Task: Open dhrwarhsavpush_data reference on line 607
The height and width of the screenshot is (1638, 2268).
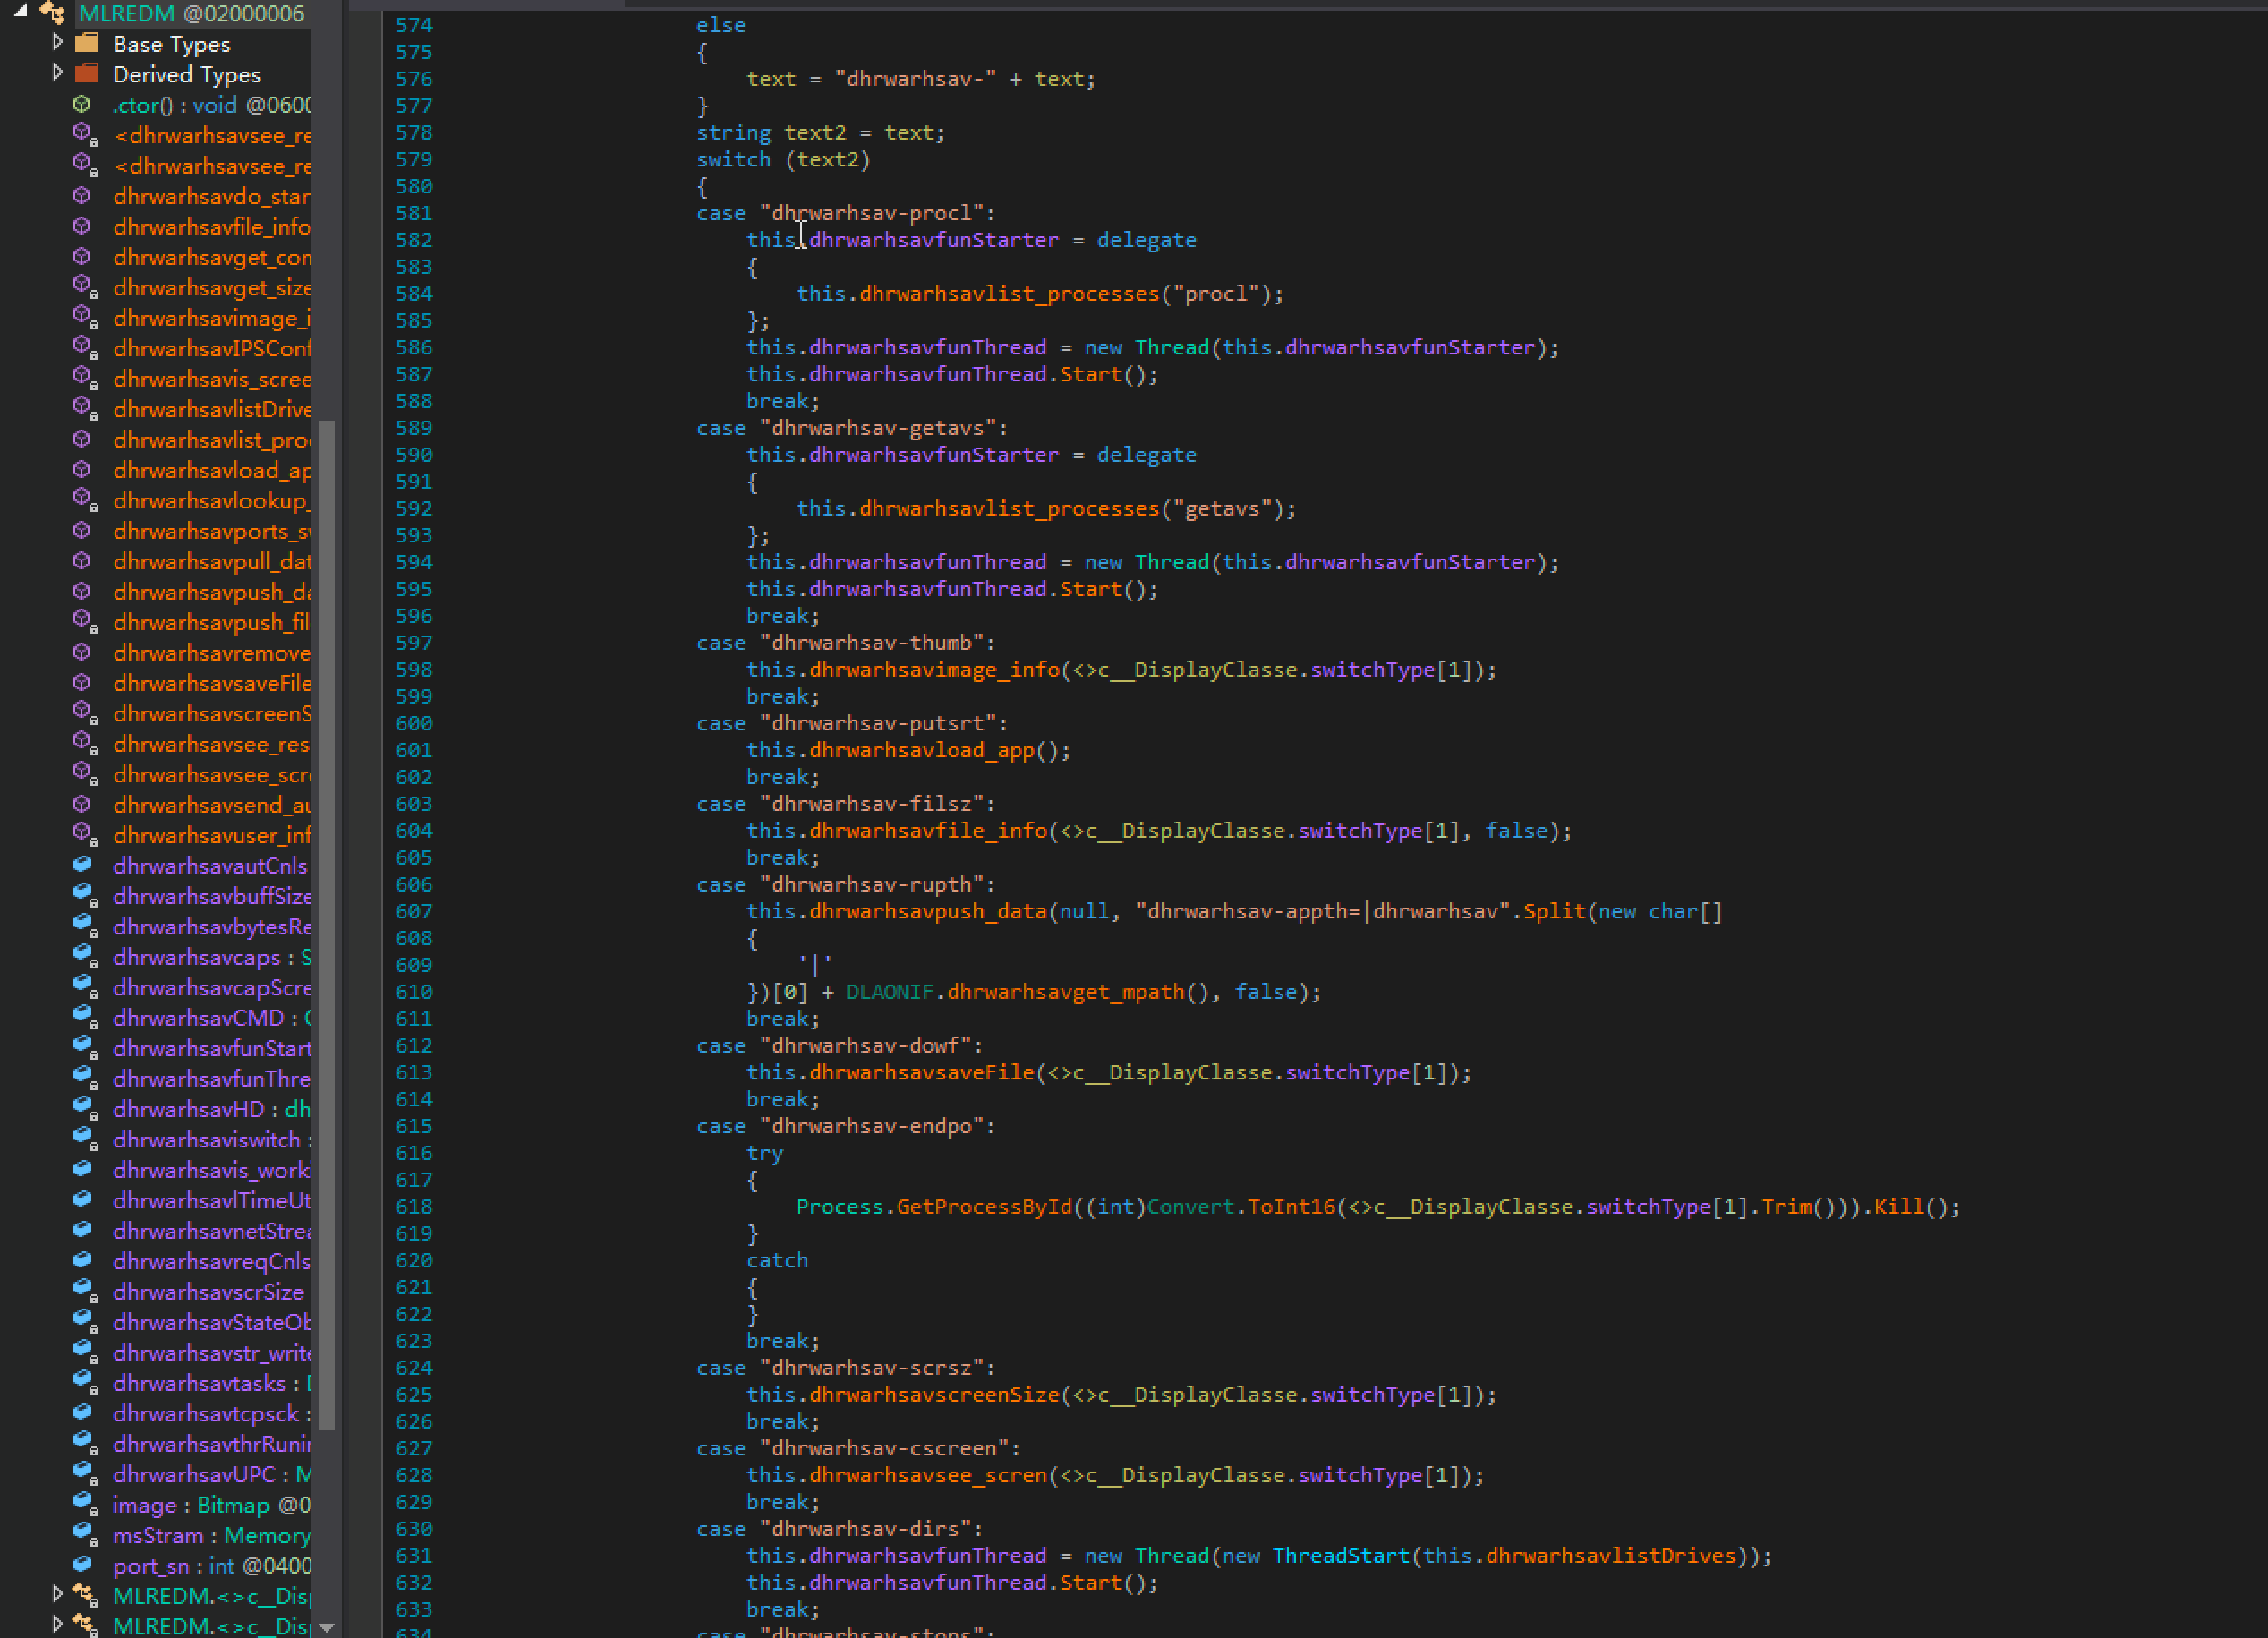Action: click(x=928, y=911)
